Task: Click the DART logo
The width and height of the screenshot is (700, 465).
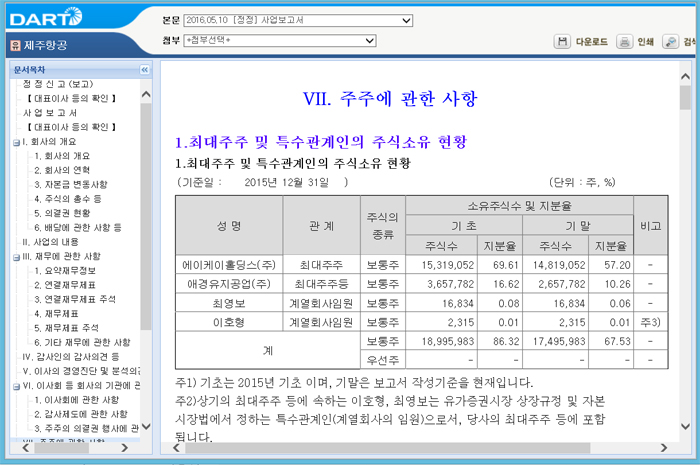Action: (55, 17)
